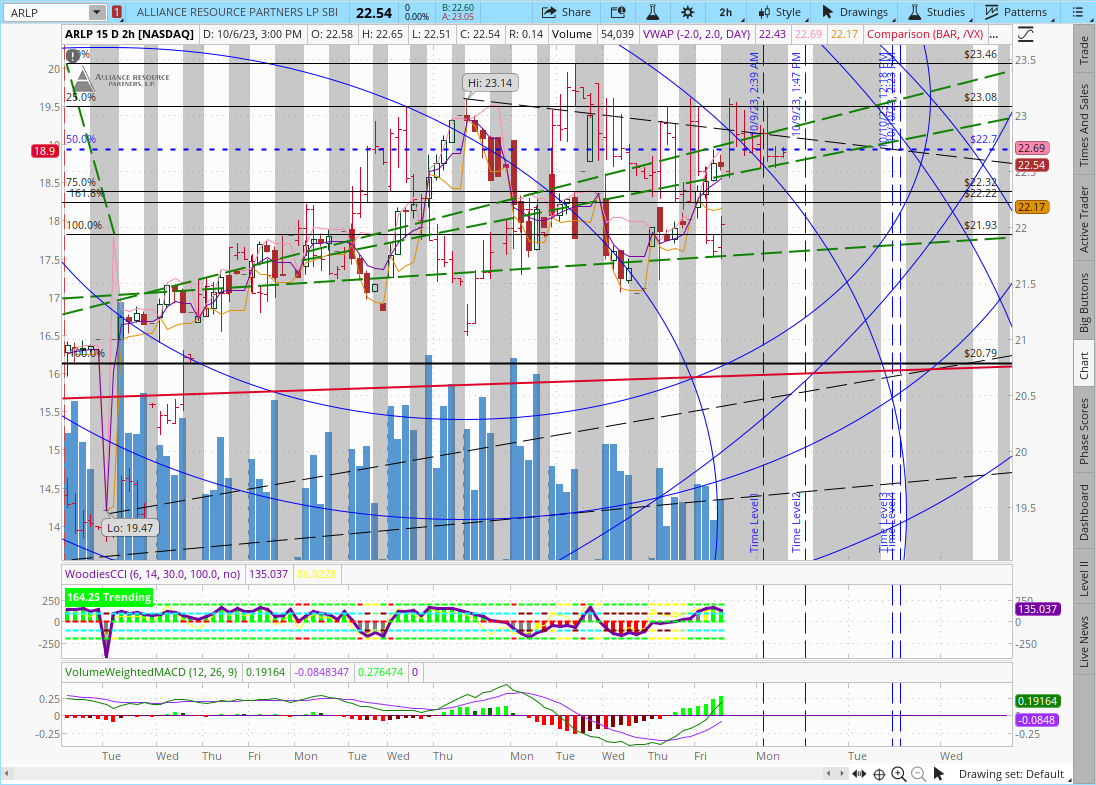Image resolution: width=1096 pixels, height=785 pixels.
Task: Click the $21.93 Fibonacci level label
Action: click(981, 224)
